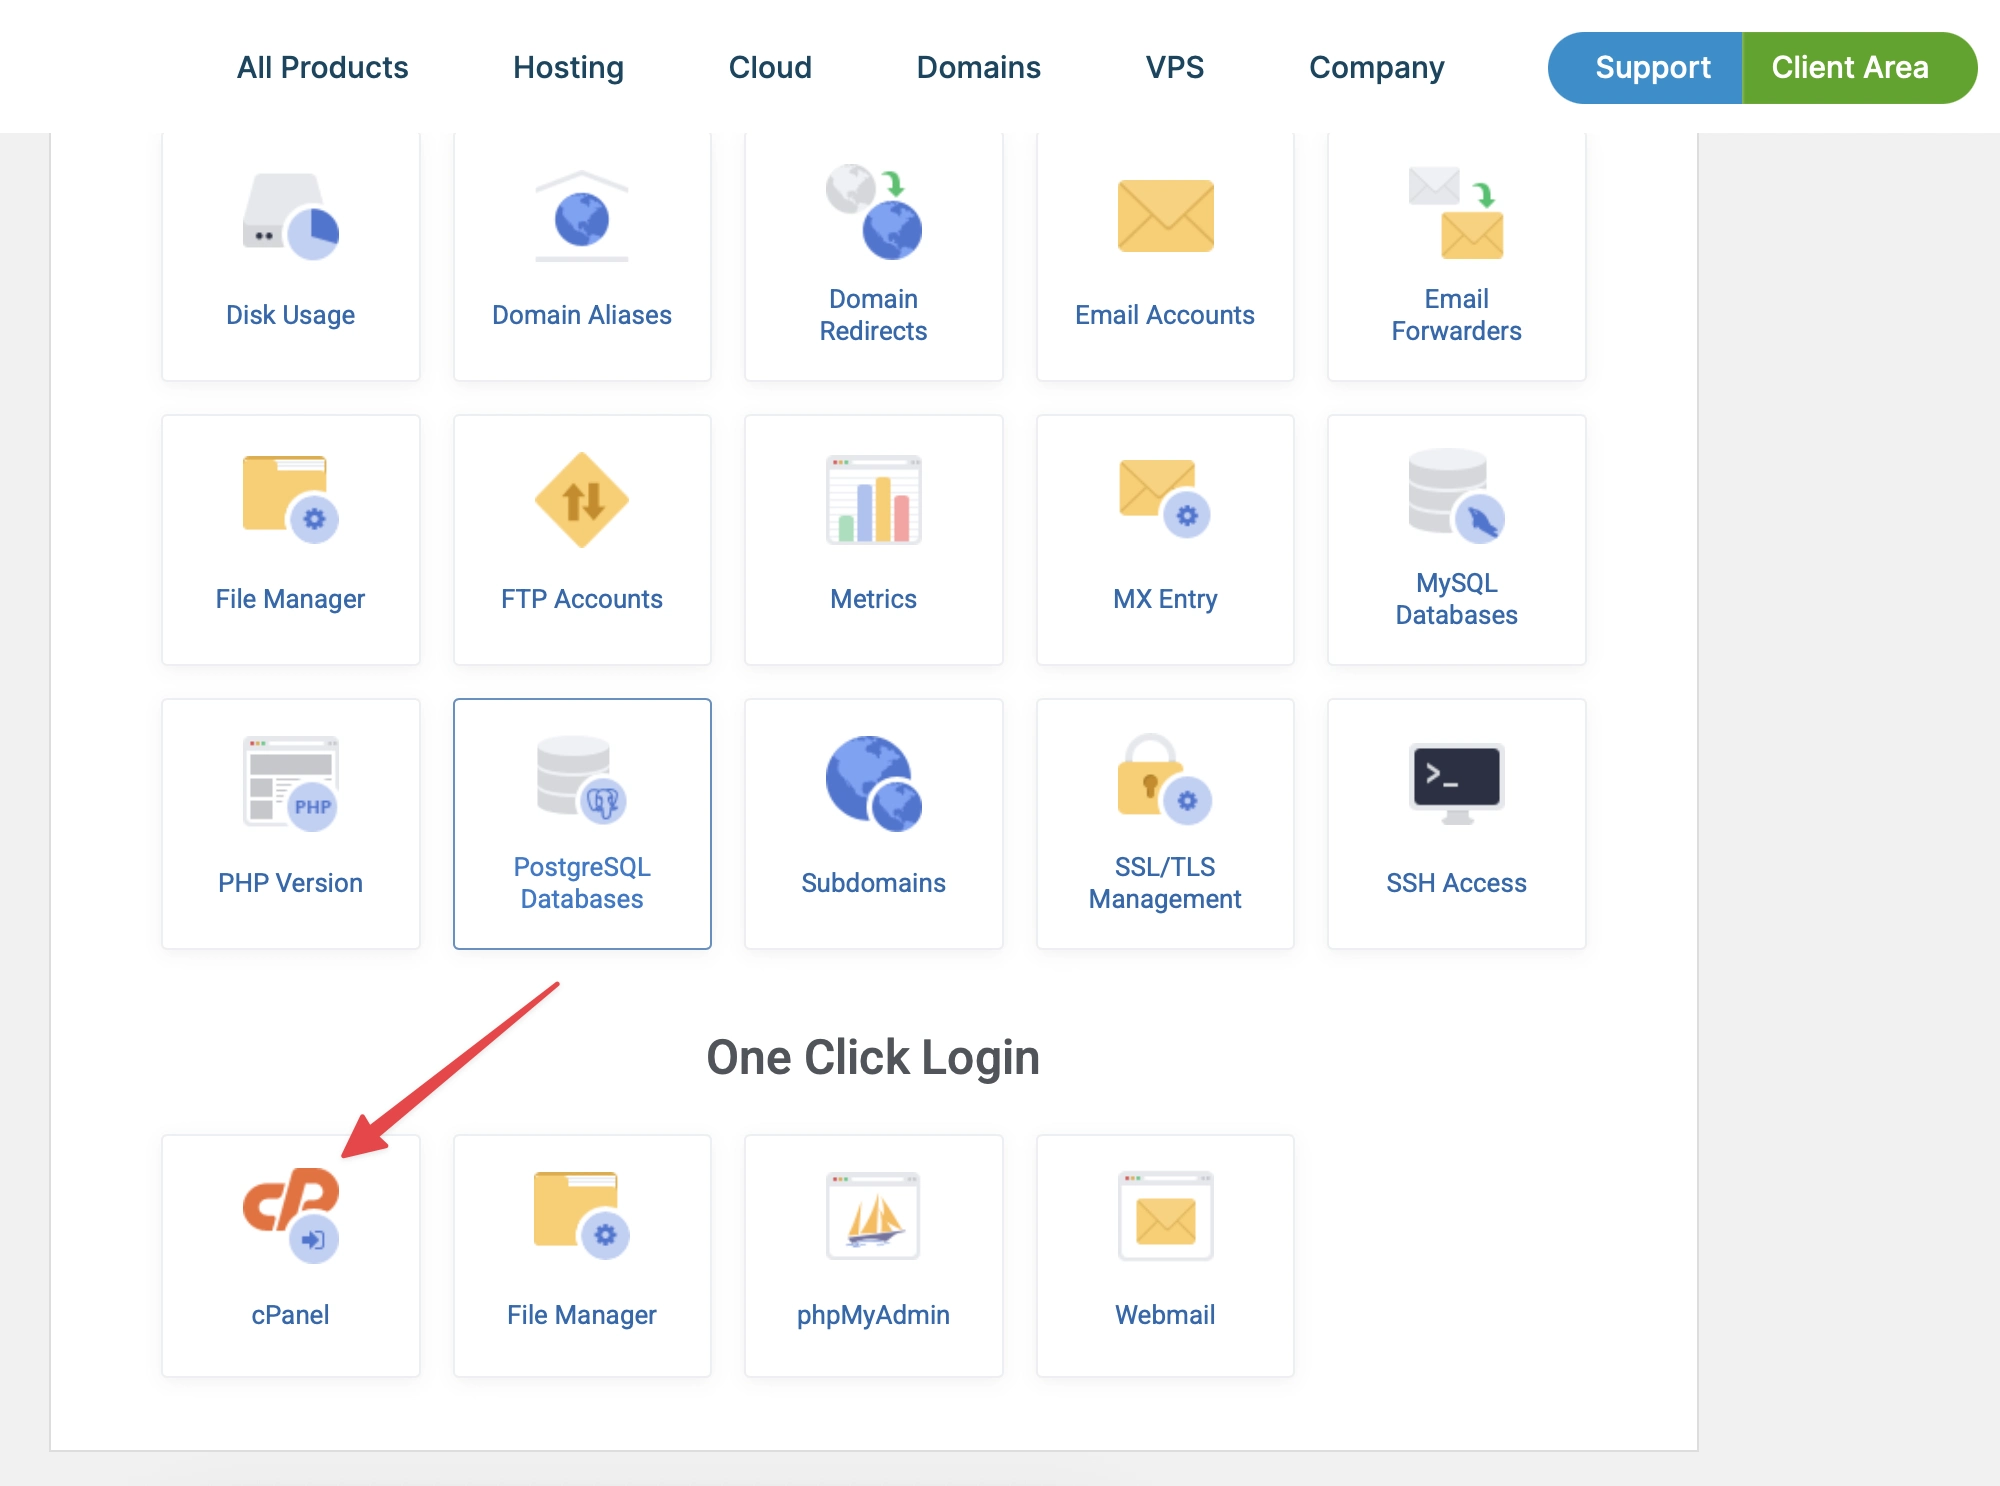This screenshot has height=1486, width=2000.
Task: Click the Subdomains text label
Action: tap(873, 883)
